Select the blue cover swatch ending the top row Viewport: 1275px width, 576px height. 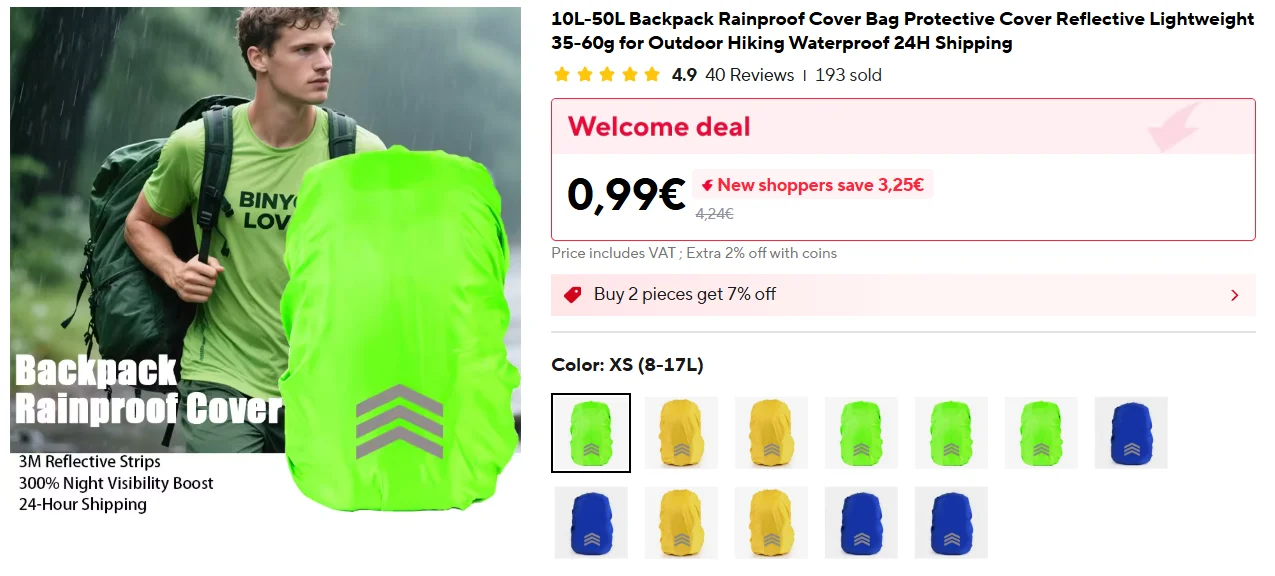(x=1131, y=433)
